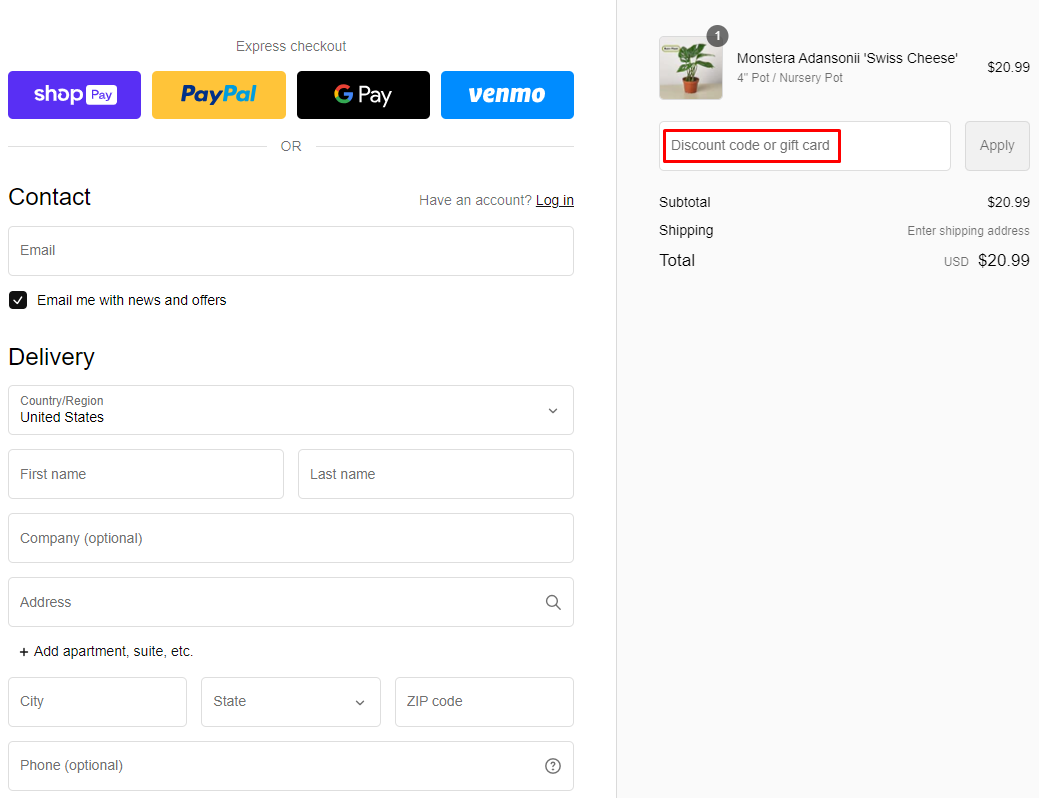The width and height of the screenshot is (1039, 798).
Task: Choose PayPal express checkout
Action: coord(218,95)
